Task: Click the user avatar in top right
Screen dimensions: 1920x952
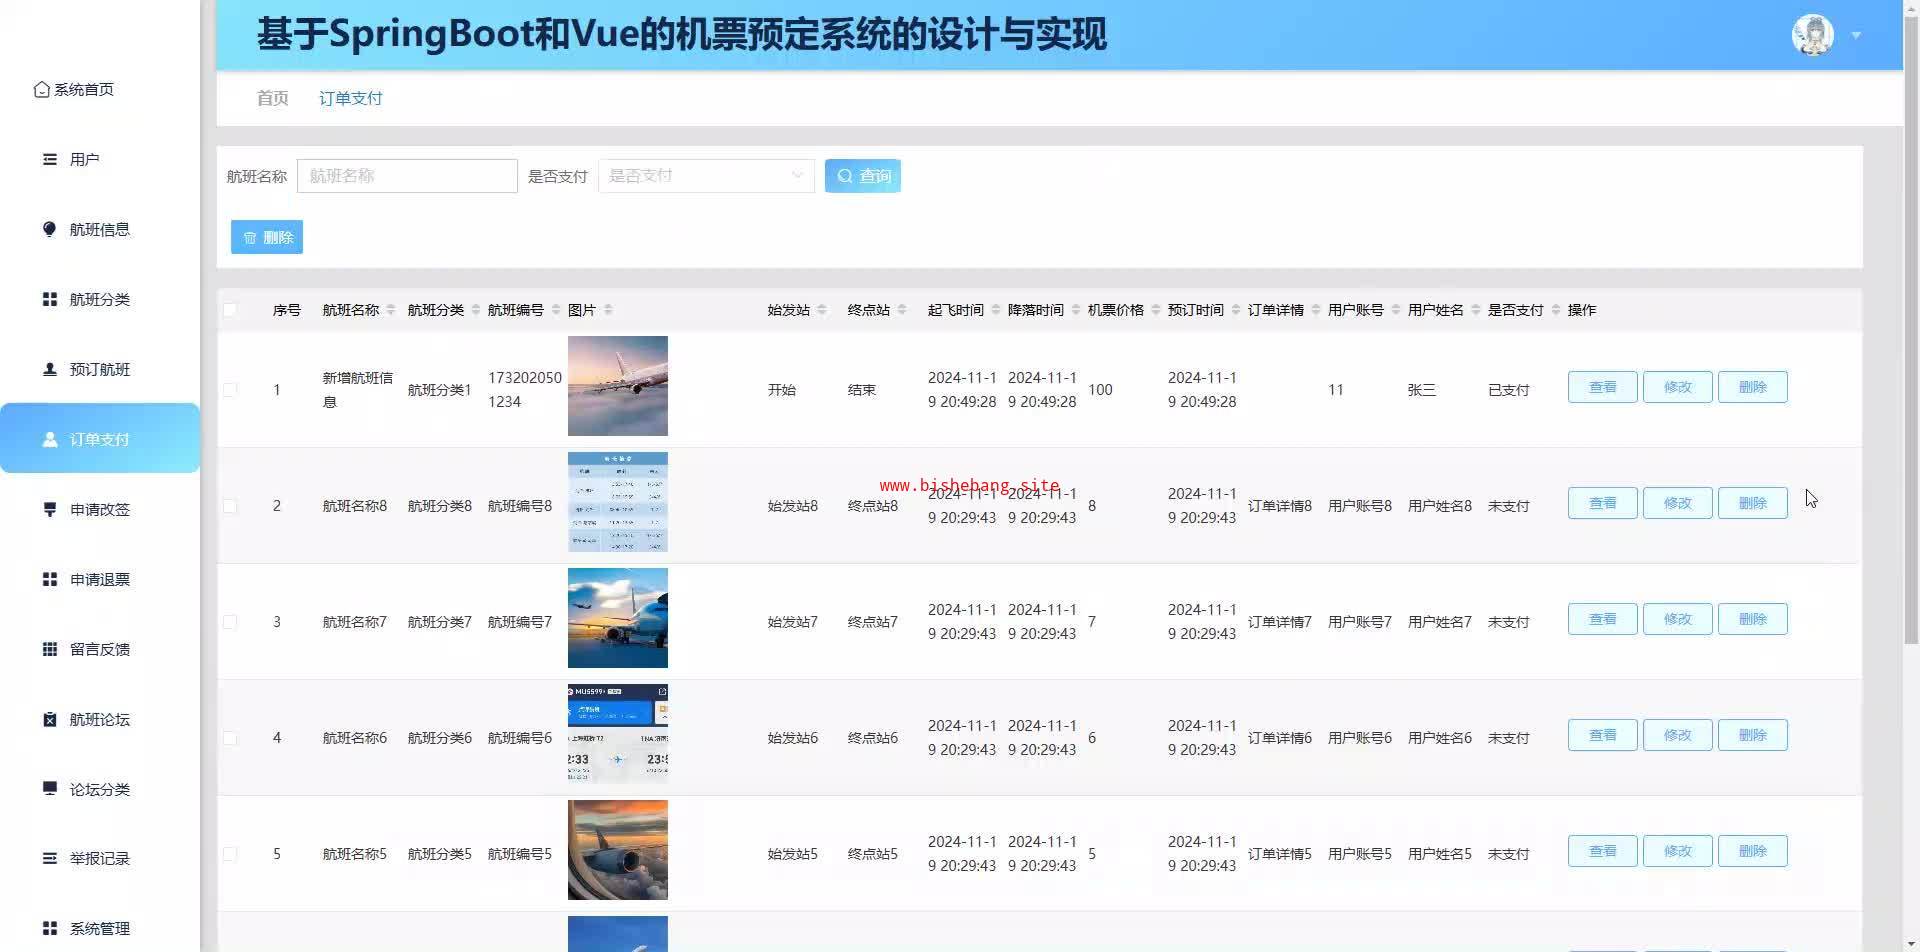Action: pyautogui.click(x=1812, y=35)
